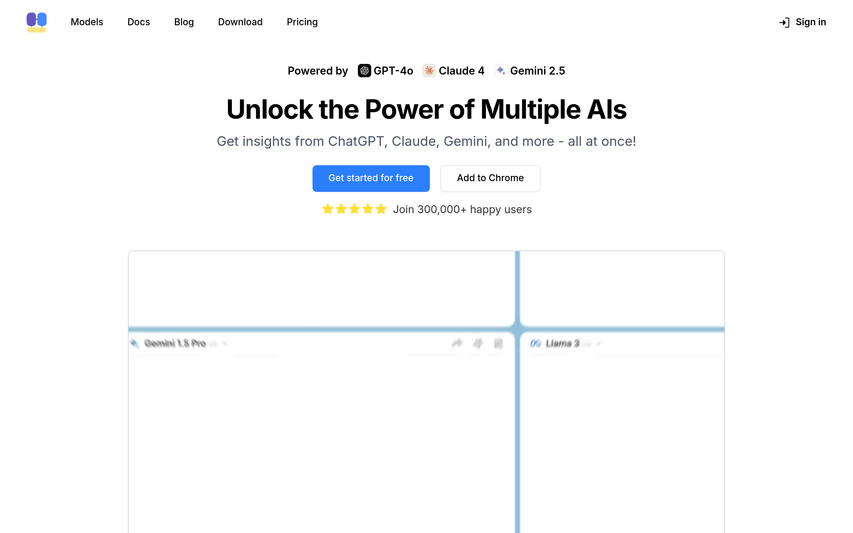Open the Docs page from navigation
Screen dimensions: 853x533
[x=139, y=22]
